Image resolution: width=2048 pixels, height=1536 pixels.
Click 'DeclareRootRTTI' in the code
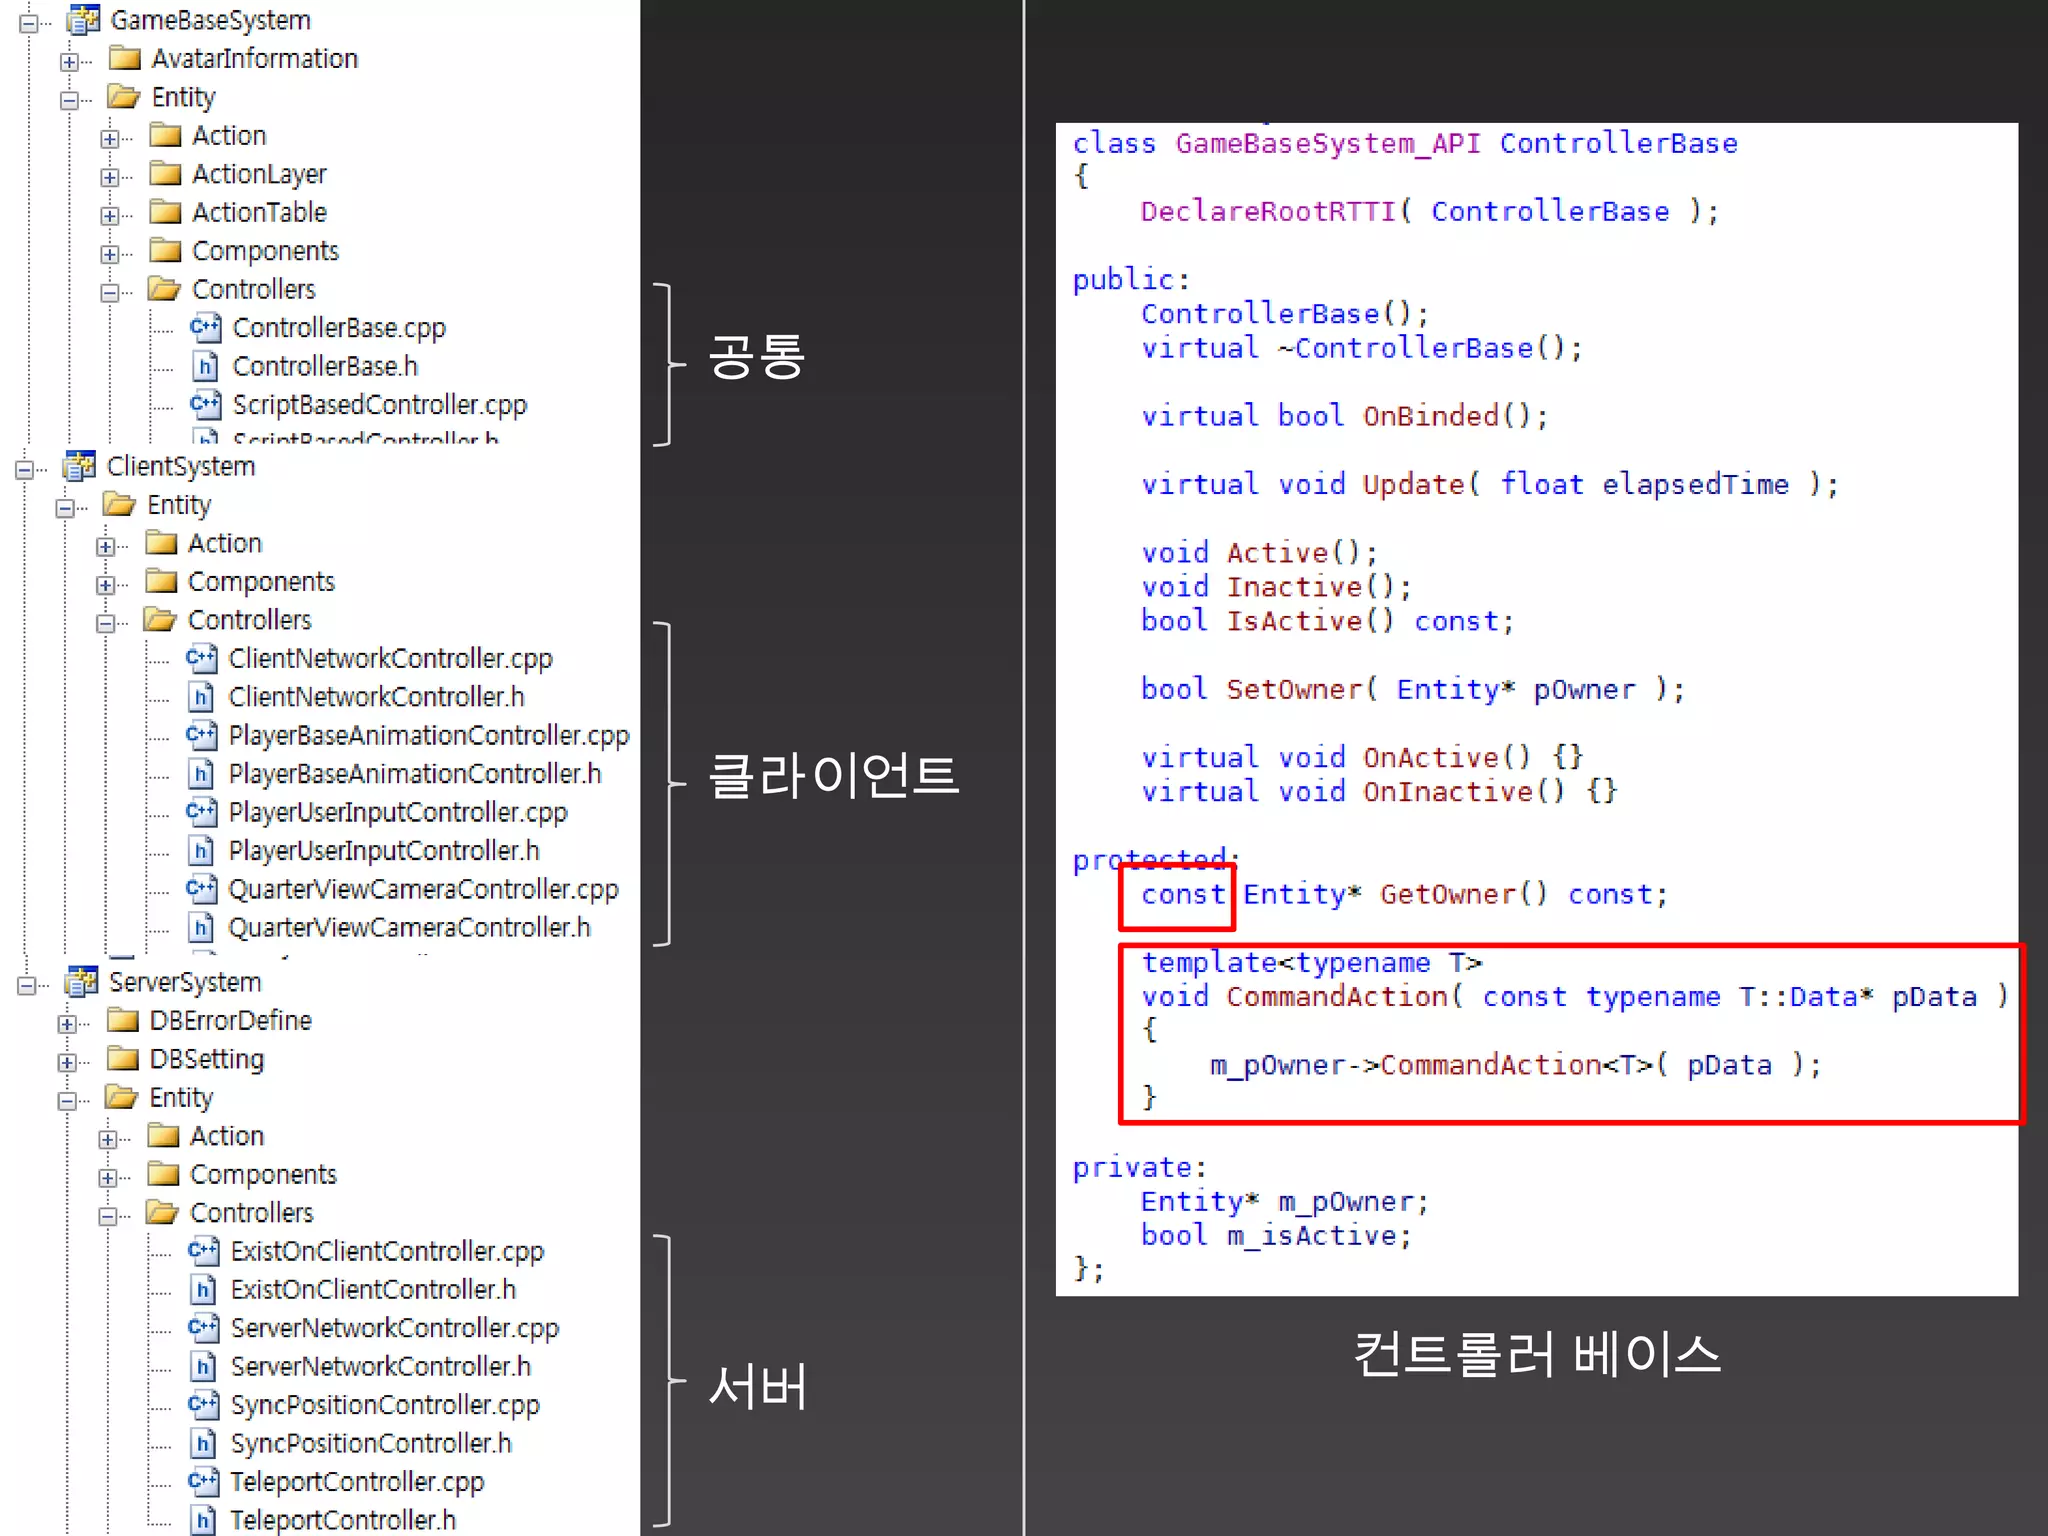[1267, 212]
